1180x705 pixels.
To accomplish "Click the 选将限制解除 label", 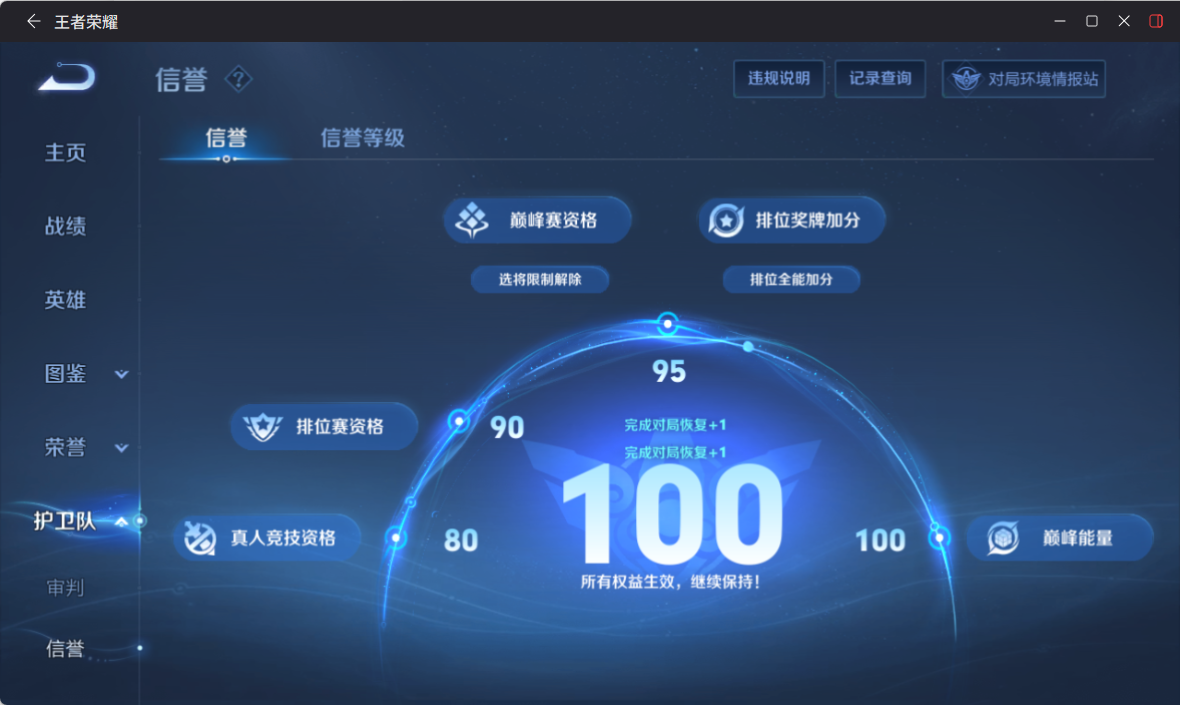I will 540,279.
